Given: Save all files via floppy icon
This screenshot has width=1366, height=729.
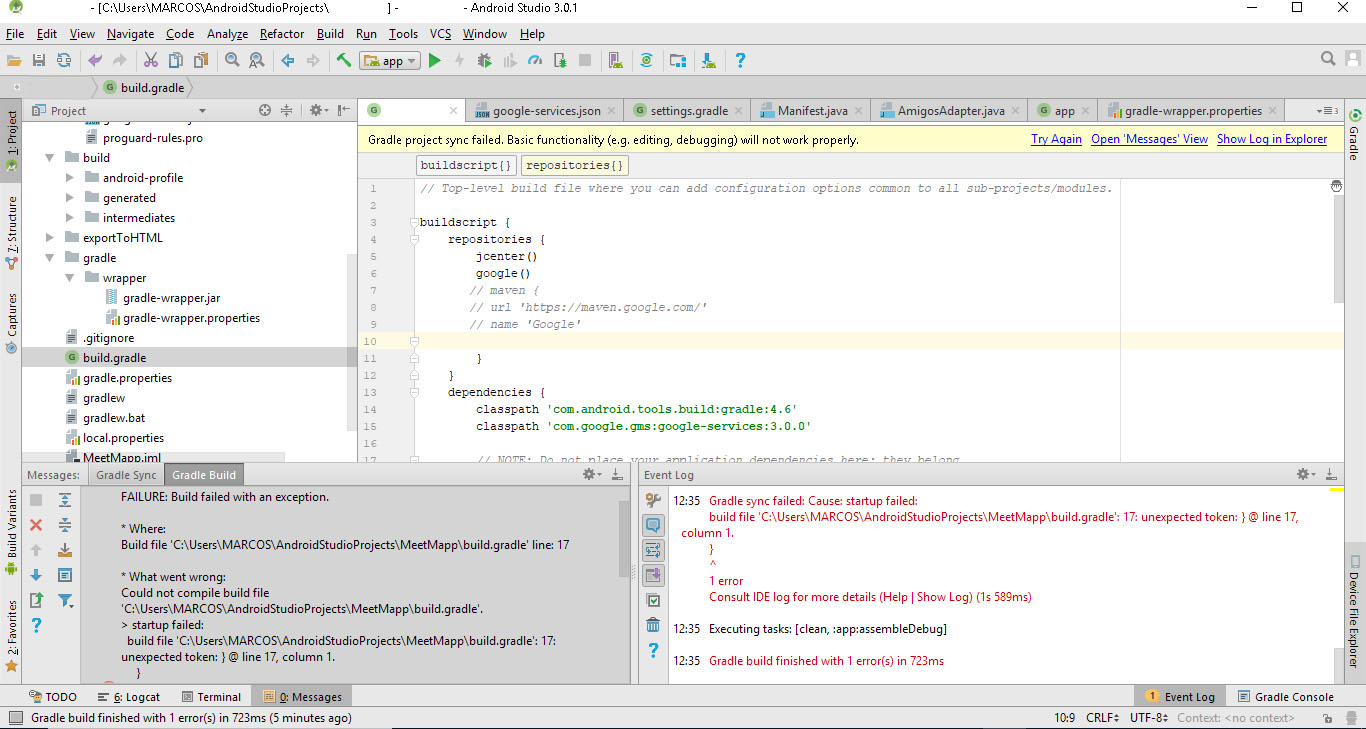Looking at the screenshot, I should click(39, 61).
